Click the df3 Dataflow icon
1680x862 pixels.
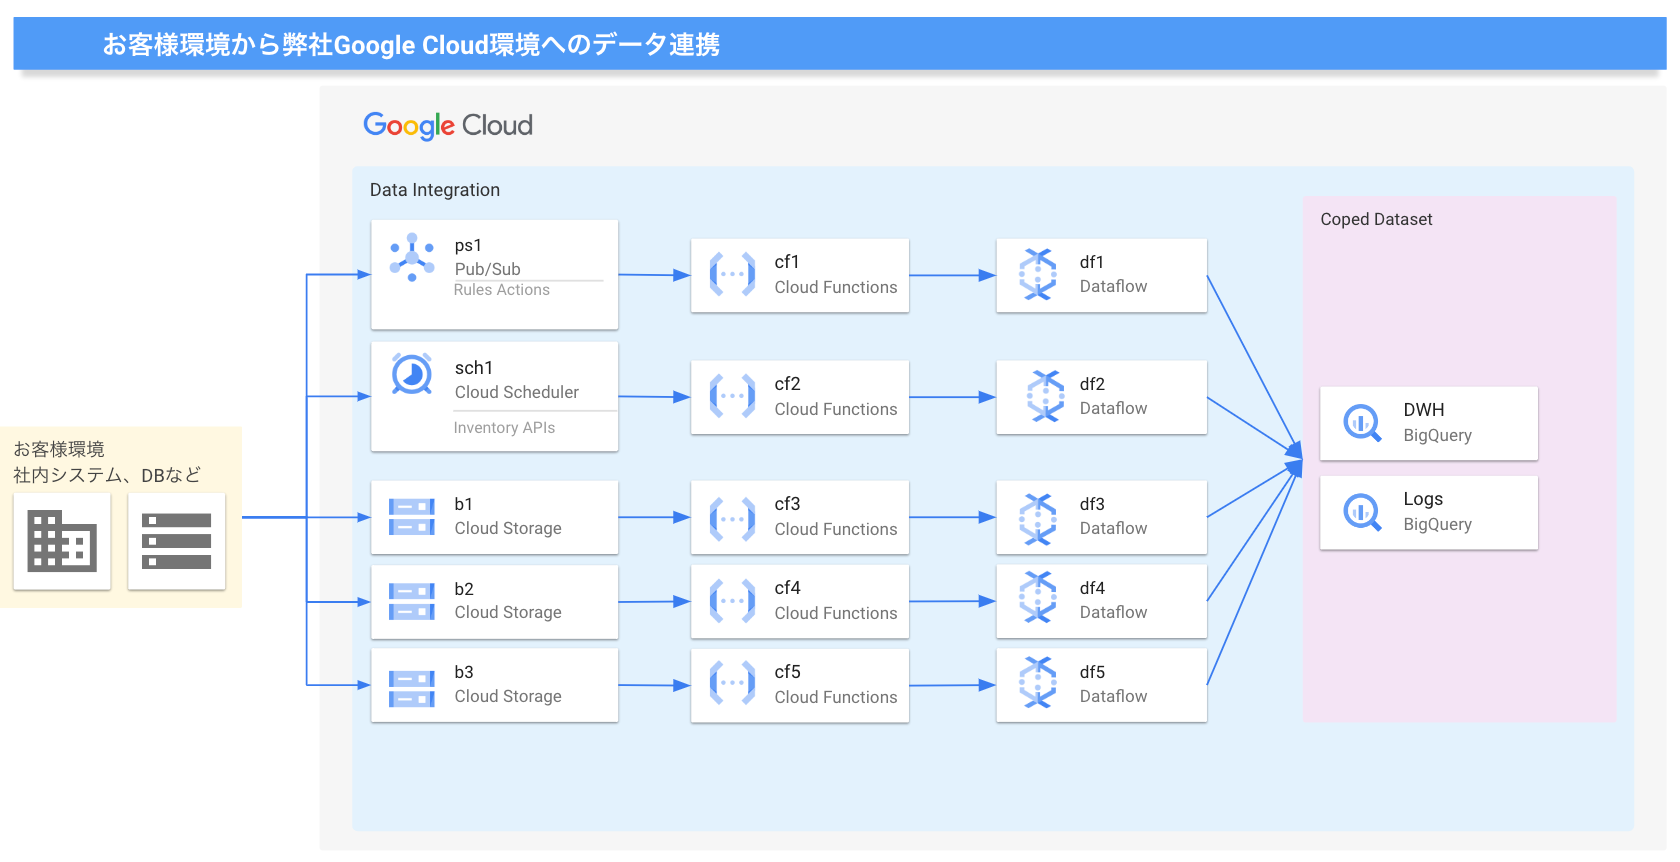point(1038,518)
